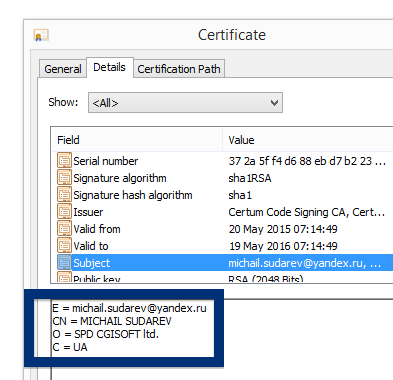The width and height of the screenshot is (393, 380).
Task: Click the Certum Code Signing CA value
Action: tap(307, 212)
